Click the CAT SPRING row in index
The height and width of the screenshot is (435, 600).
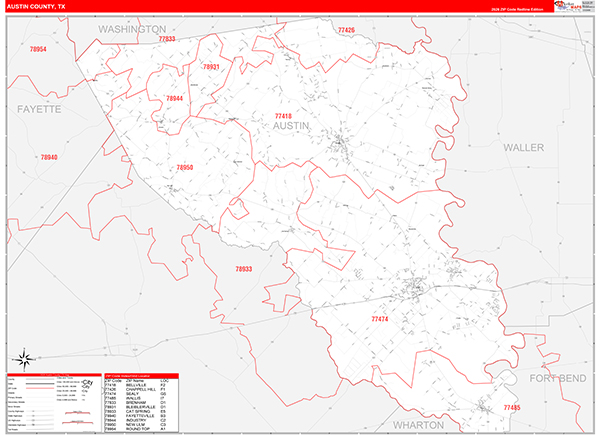[142, 412]
